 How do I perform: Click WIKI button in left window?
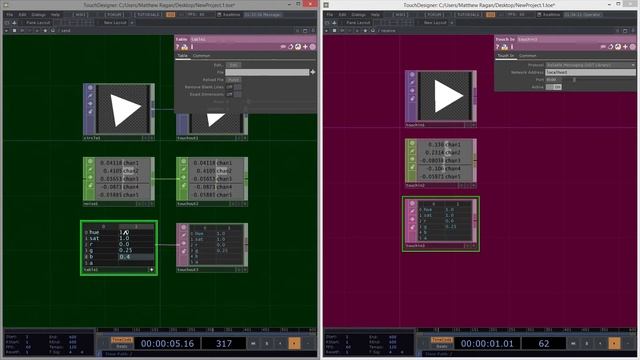point(80,15)
